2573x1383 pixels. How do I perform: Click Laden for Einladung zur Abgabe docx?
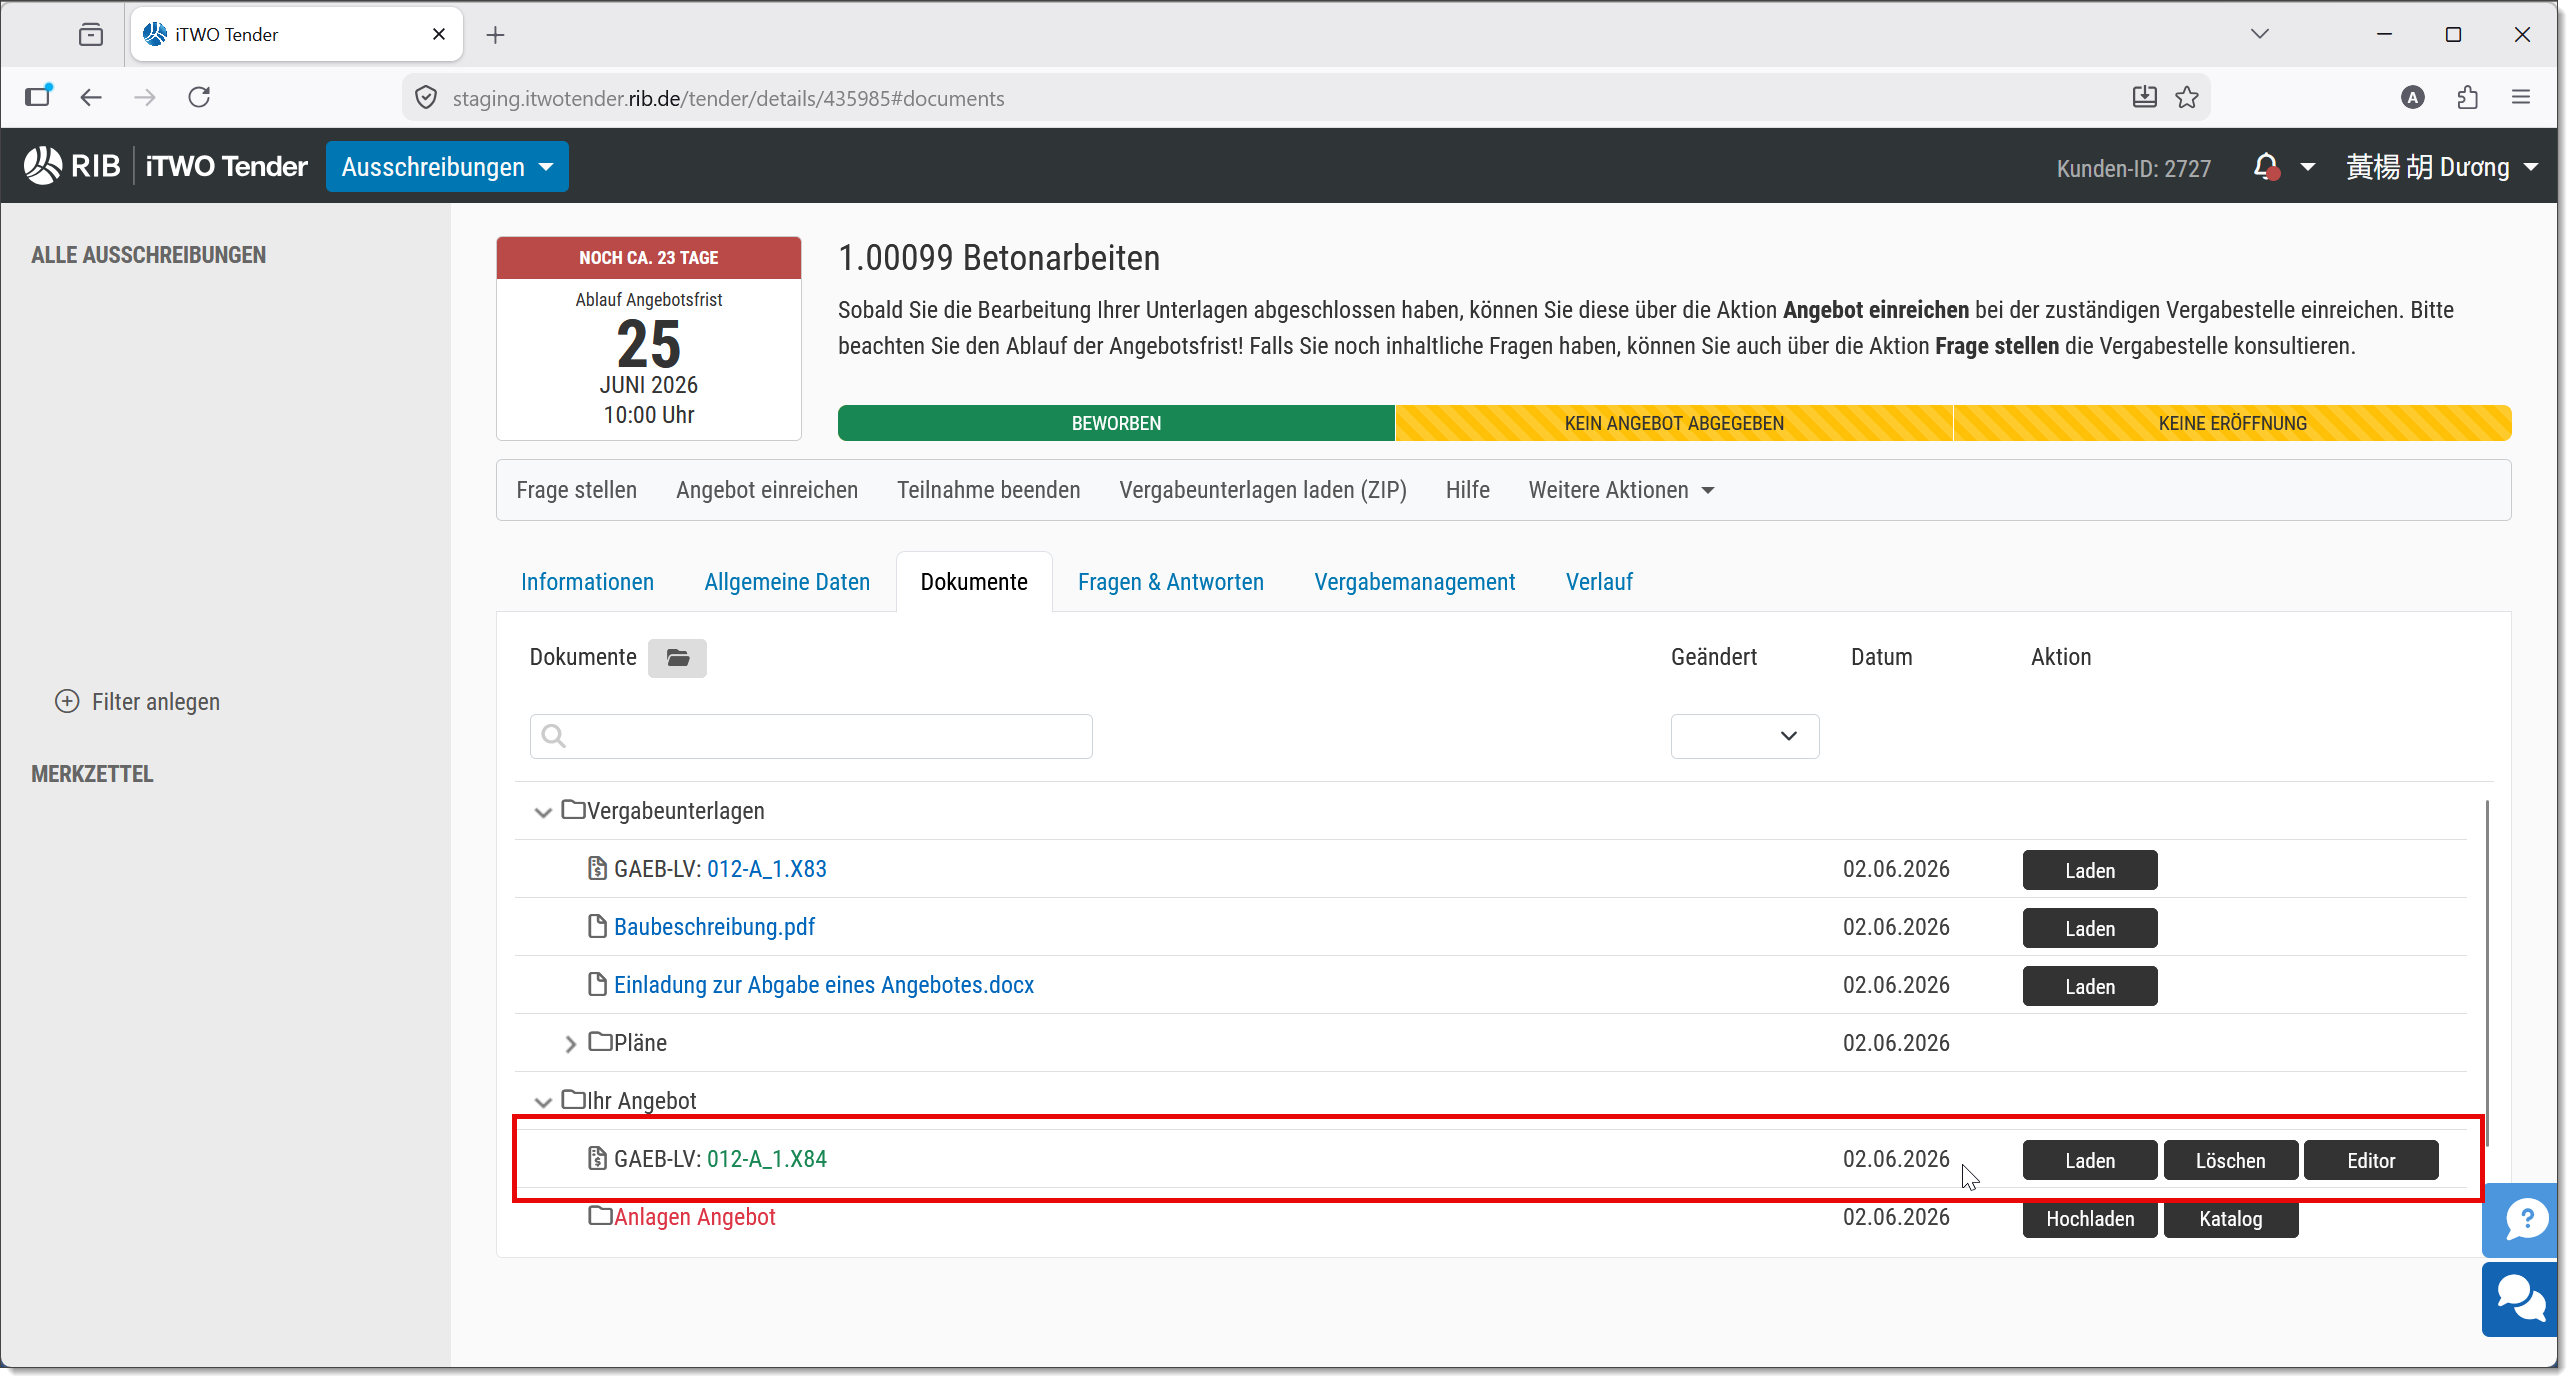[2090, 986]
